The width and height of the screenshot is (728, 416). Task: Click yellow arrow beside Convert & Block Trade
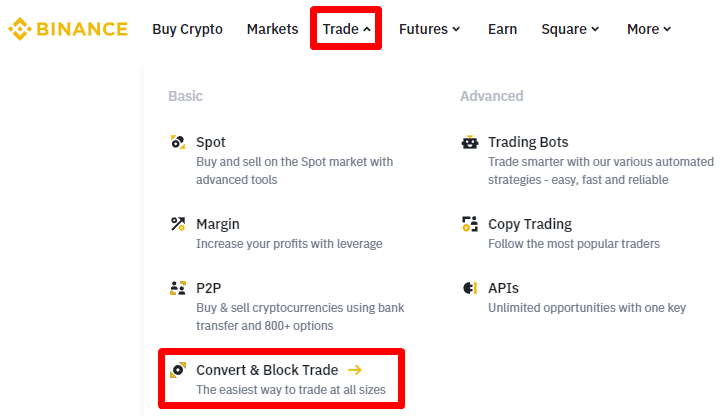[355, 370]
